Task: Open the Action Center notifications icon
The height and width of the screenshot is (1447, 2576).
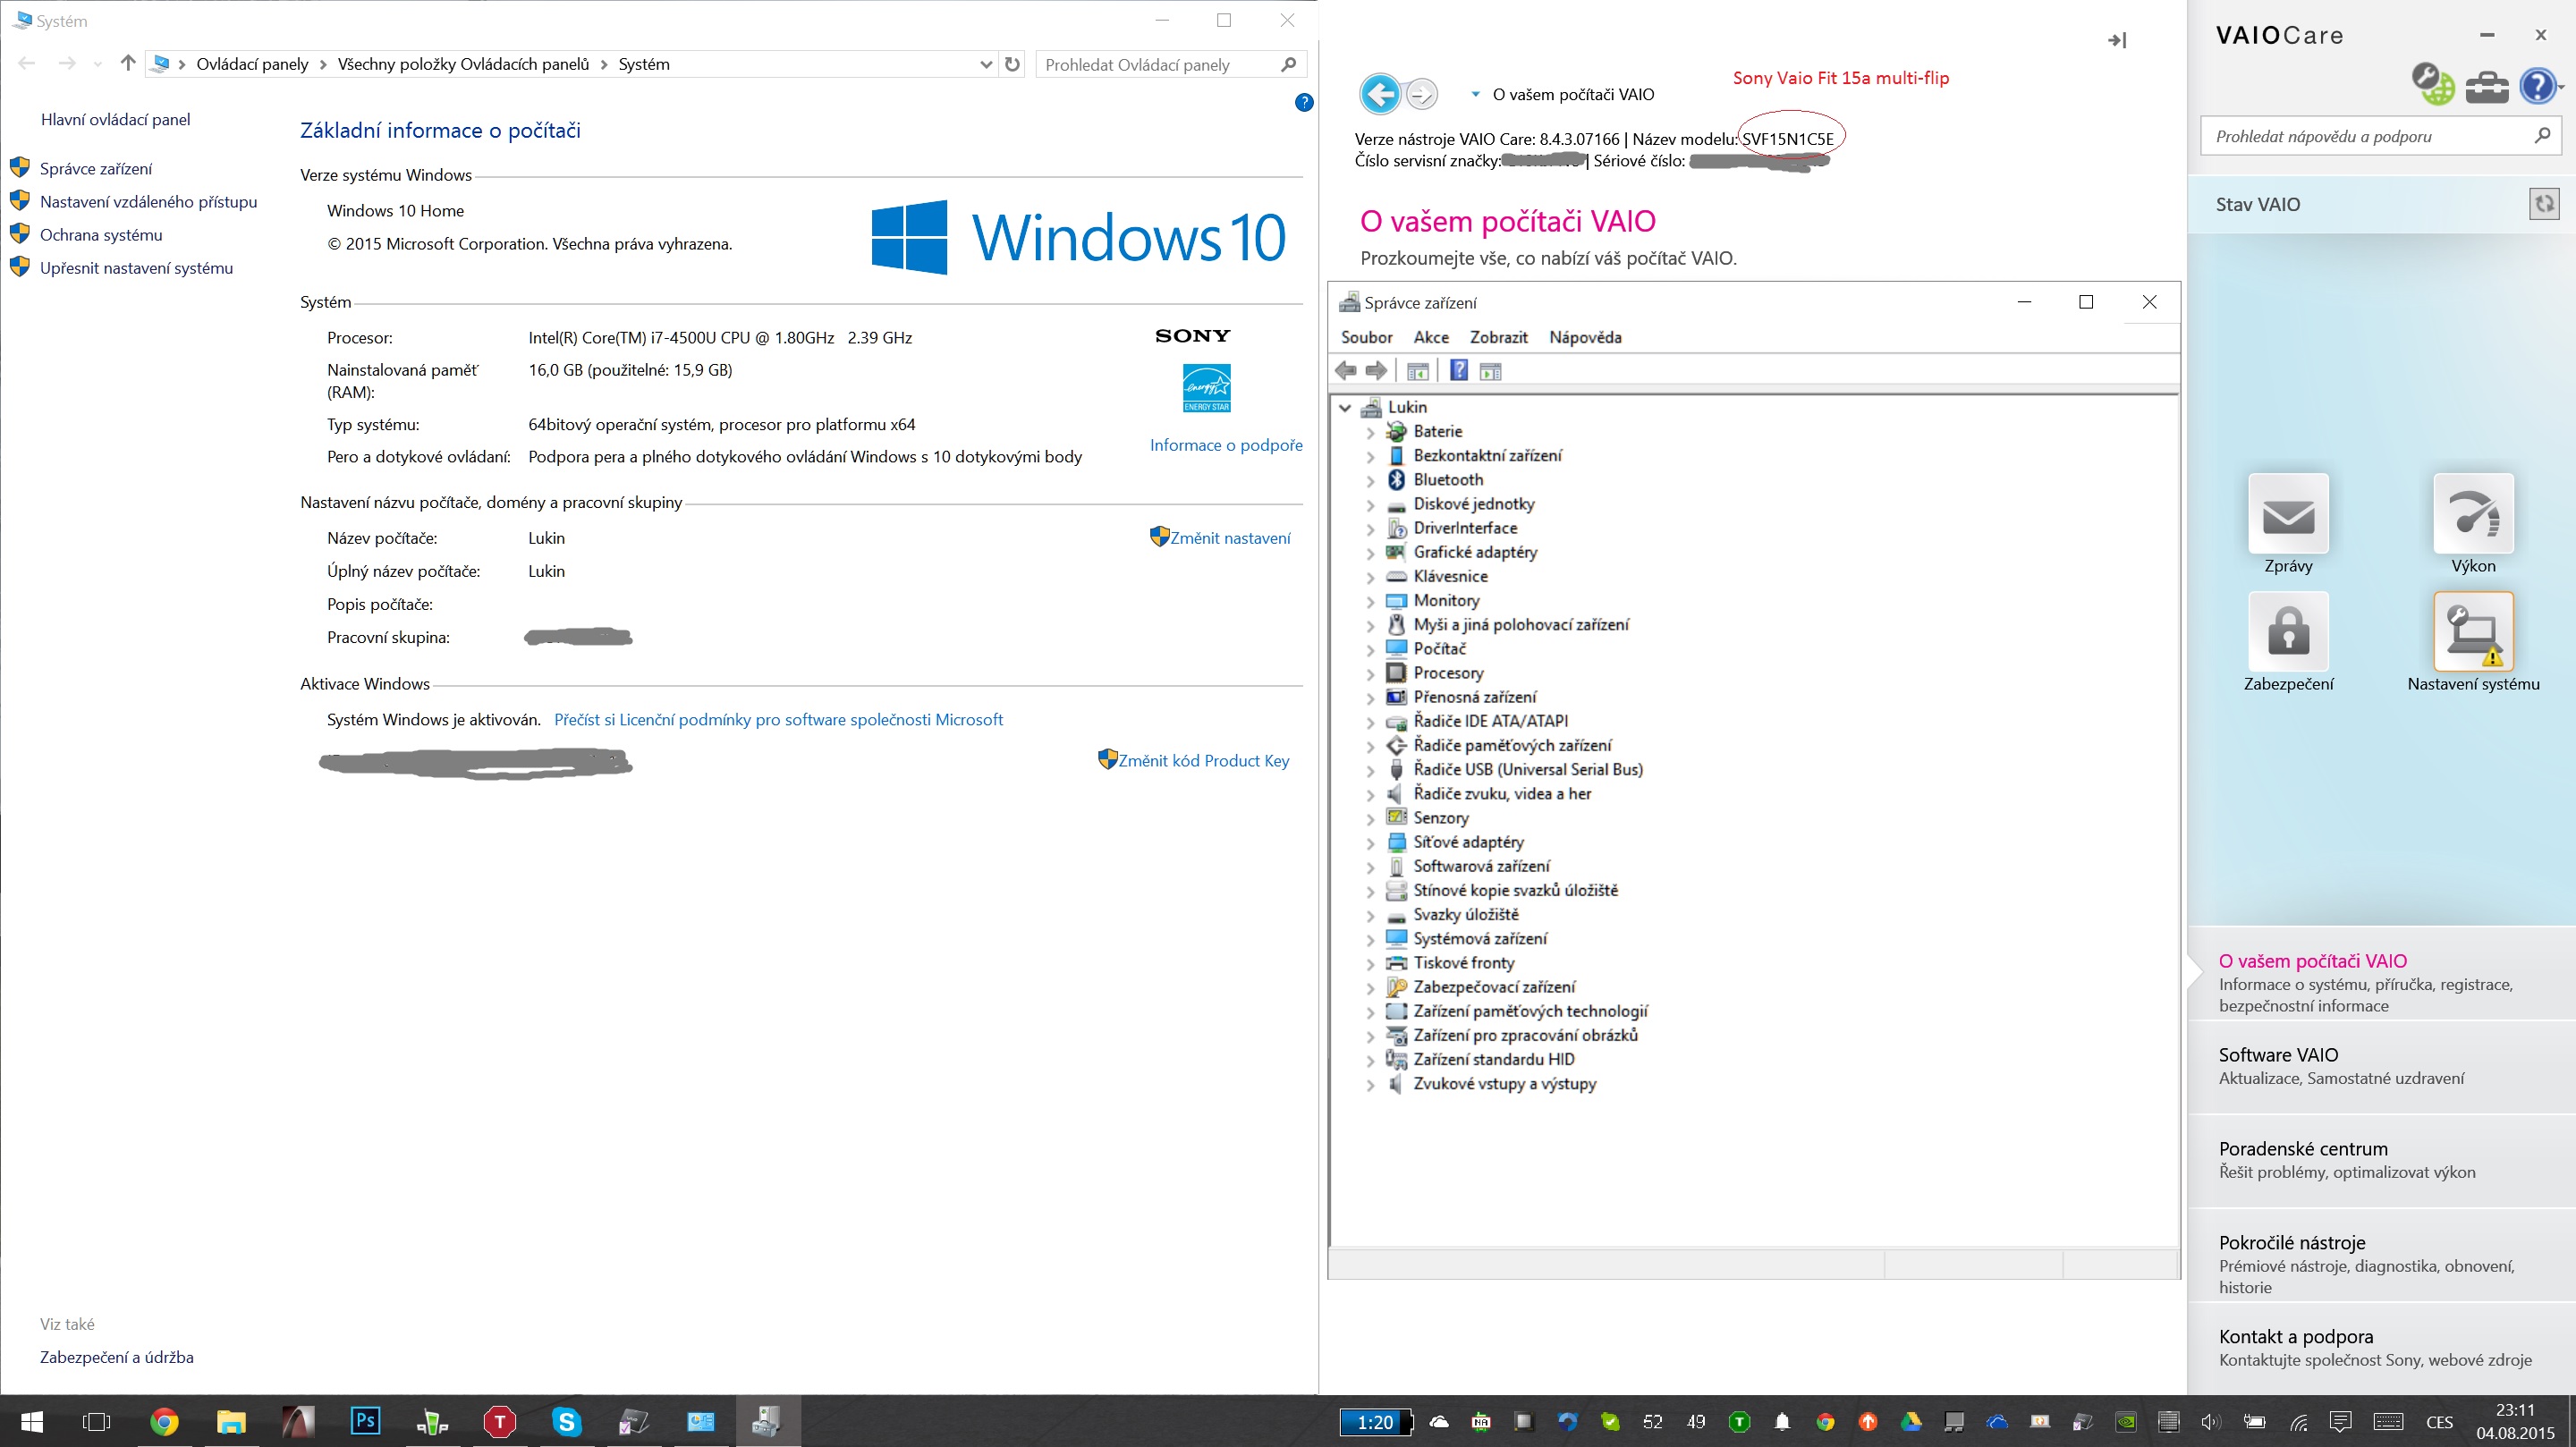Action: click(2340, 1421)
